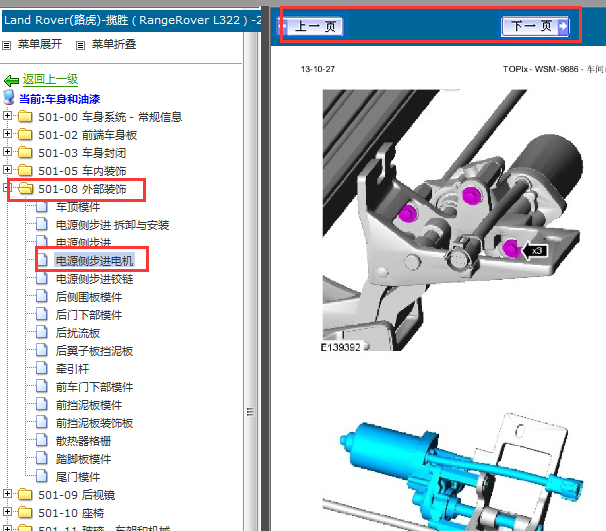Viewport: 606px width, 531px height.
Task: Click the green back arrow icon
Action: (x=11, y=80)
